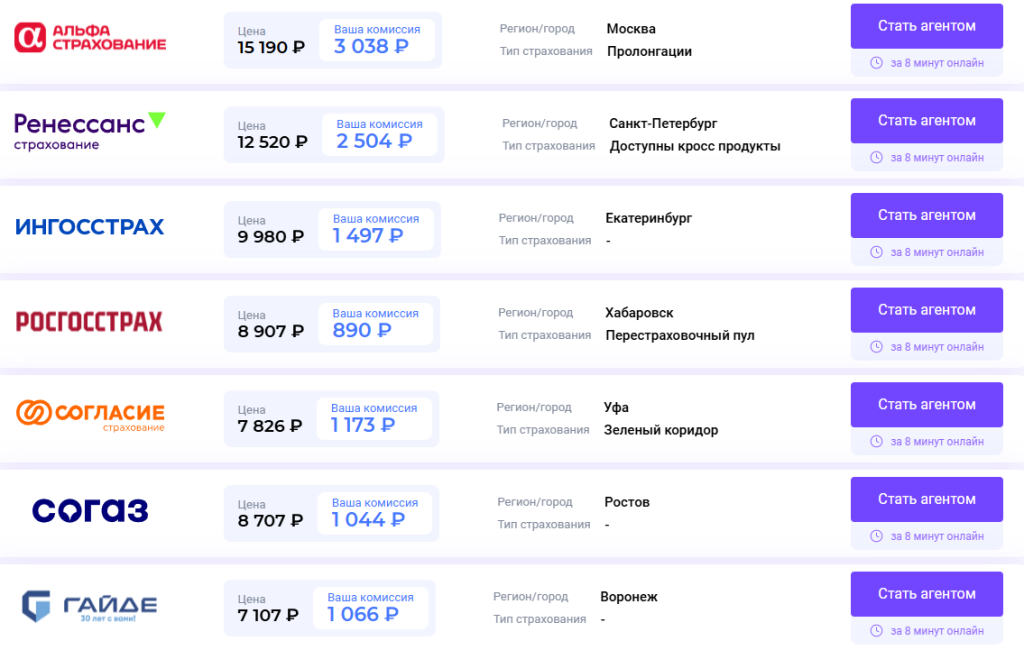The height and width of the screenshot is (650, 1024).
Task: Click the Согласие страхование logo
Action: point(90,416)
